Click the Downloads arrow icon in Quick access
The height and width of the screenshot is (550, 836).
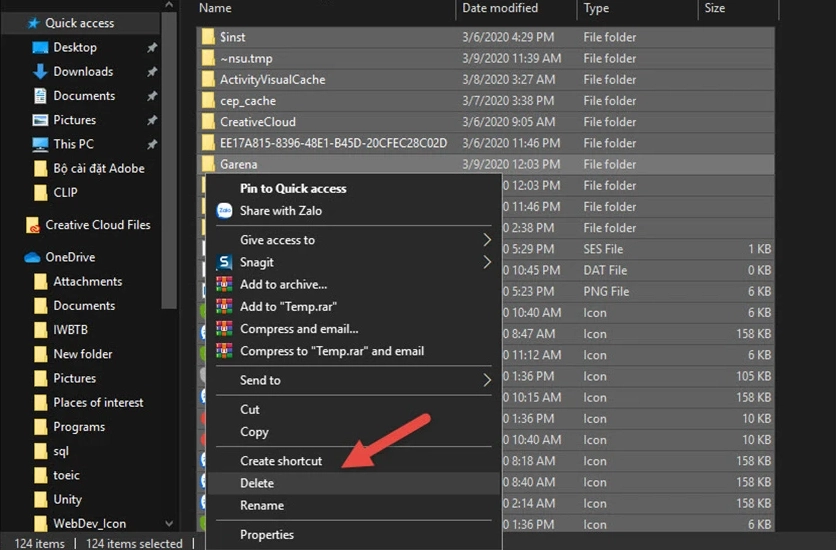40,72
